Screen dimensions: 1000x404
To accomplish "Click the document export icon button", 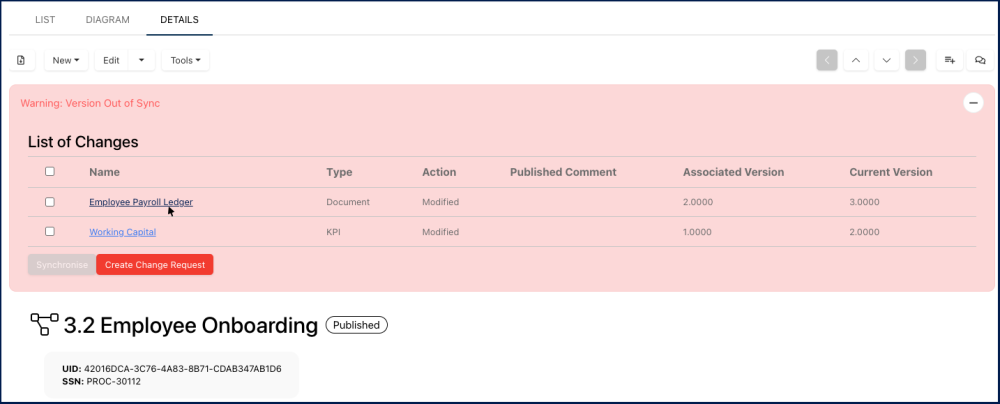I will [x=21, y=60].
